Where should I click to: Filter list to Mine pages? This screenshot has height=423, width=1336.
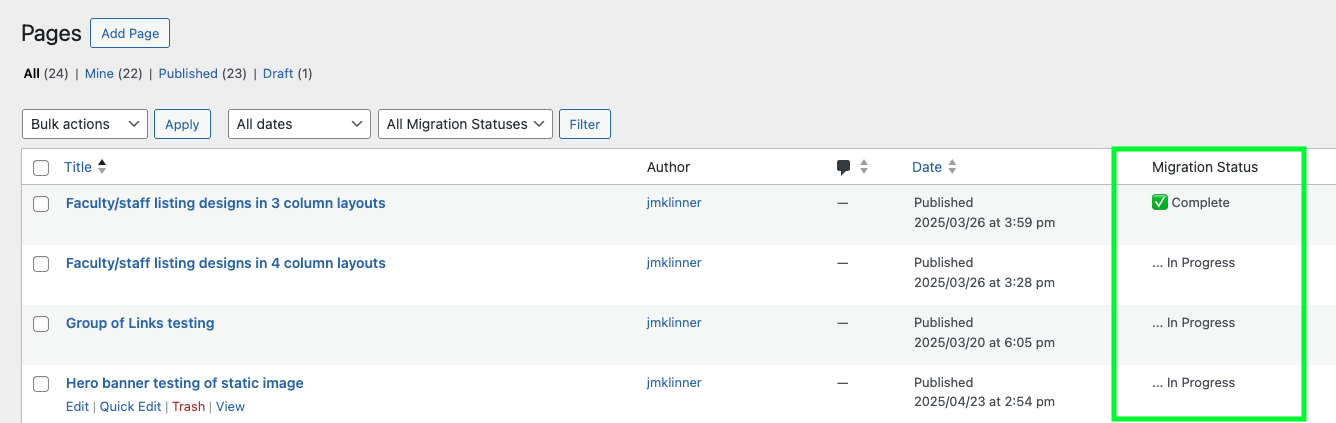(99, 73)
